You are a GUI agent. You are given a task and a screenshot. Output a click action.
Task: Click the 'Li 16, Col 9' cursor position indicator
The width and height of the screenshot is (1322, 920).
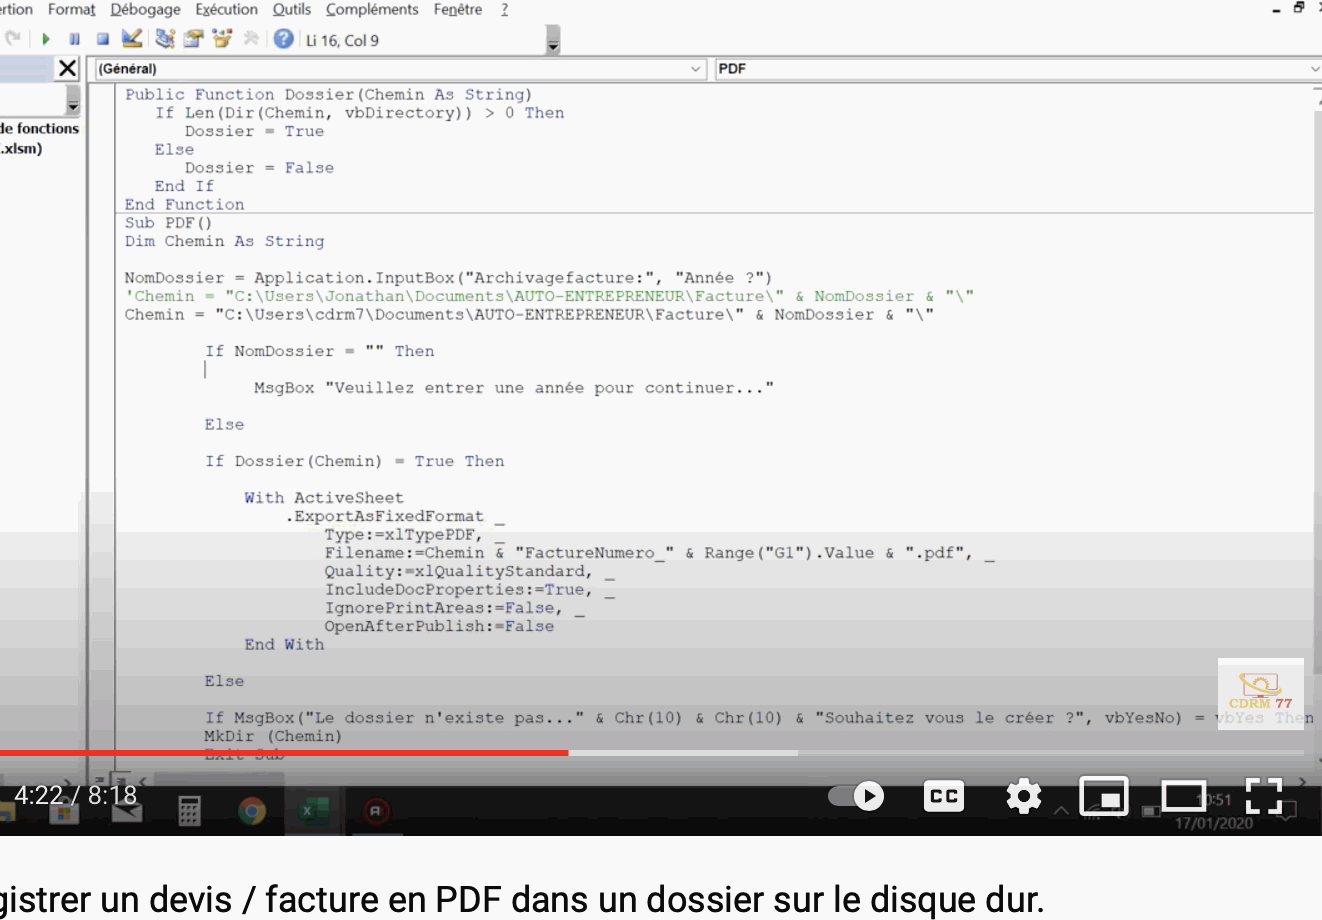pyautogui.click(x=342, y=40)
